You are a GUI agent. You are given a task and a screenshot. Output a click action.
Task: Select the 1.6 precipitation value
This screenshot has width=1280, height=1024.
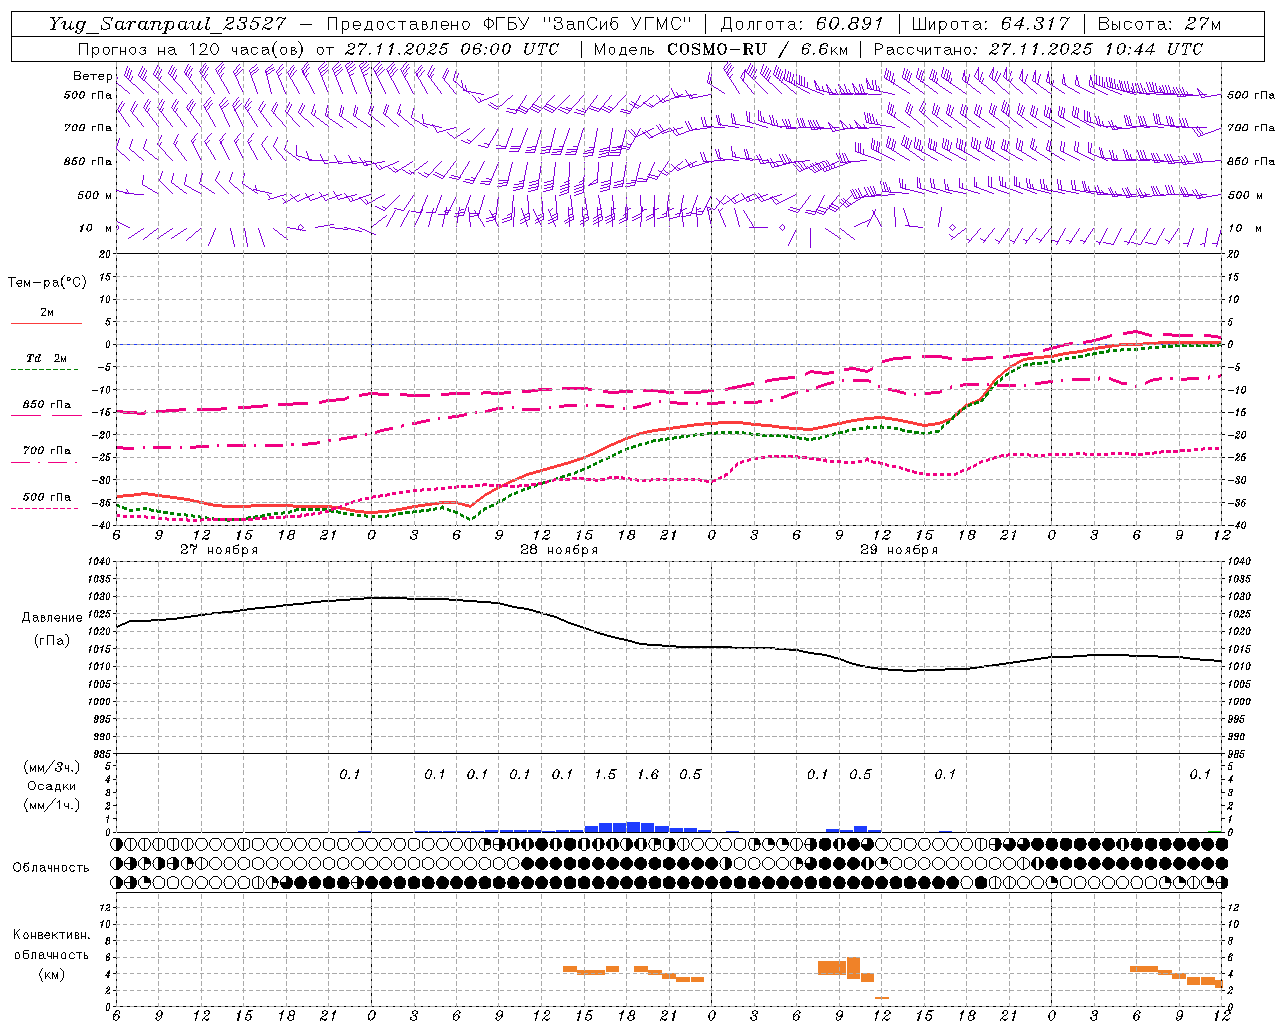tap(648, 774)
